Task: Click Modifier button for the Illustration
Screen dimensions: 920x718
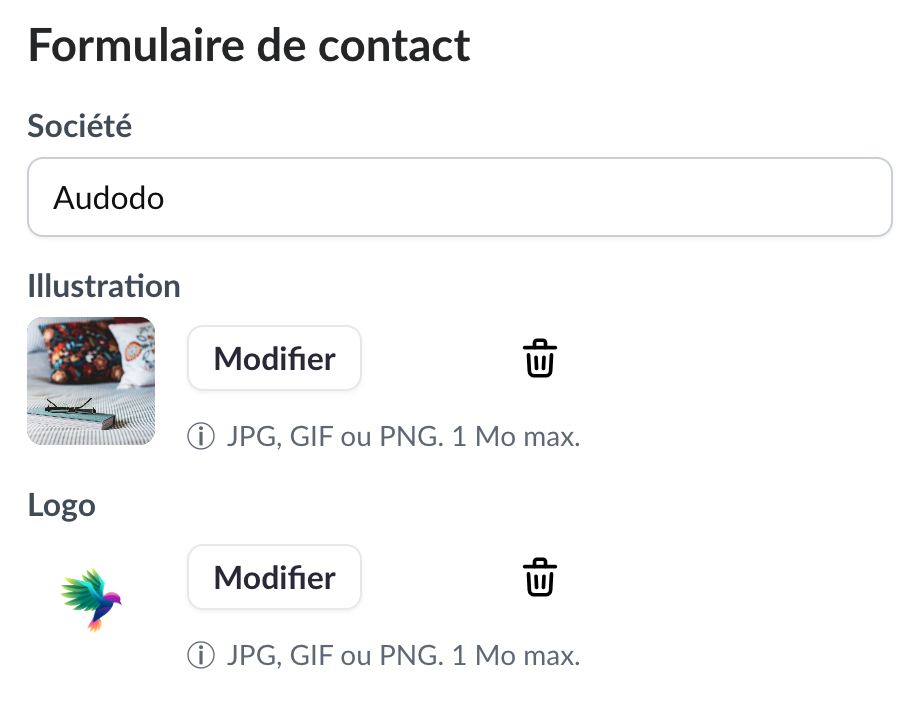Action: point(274,358)
